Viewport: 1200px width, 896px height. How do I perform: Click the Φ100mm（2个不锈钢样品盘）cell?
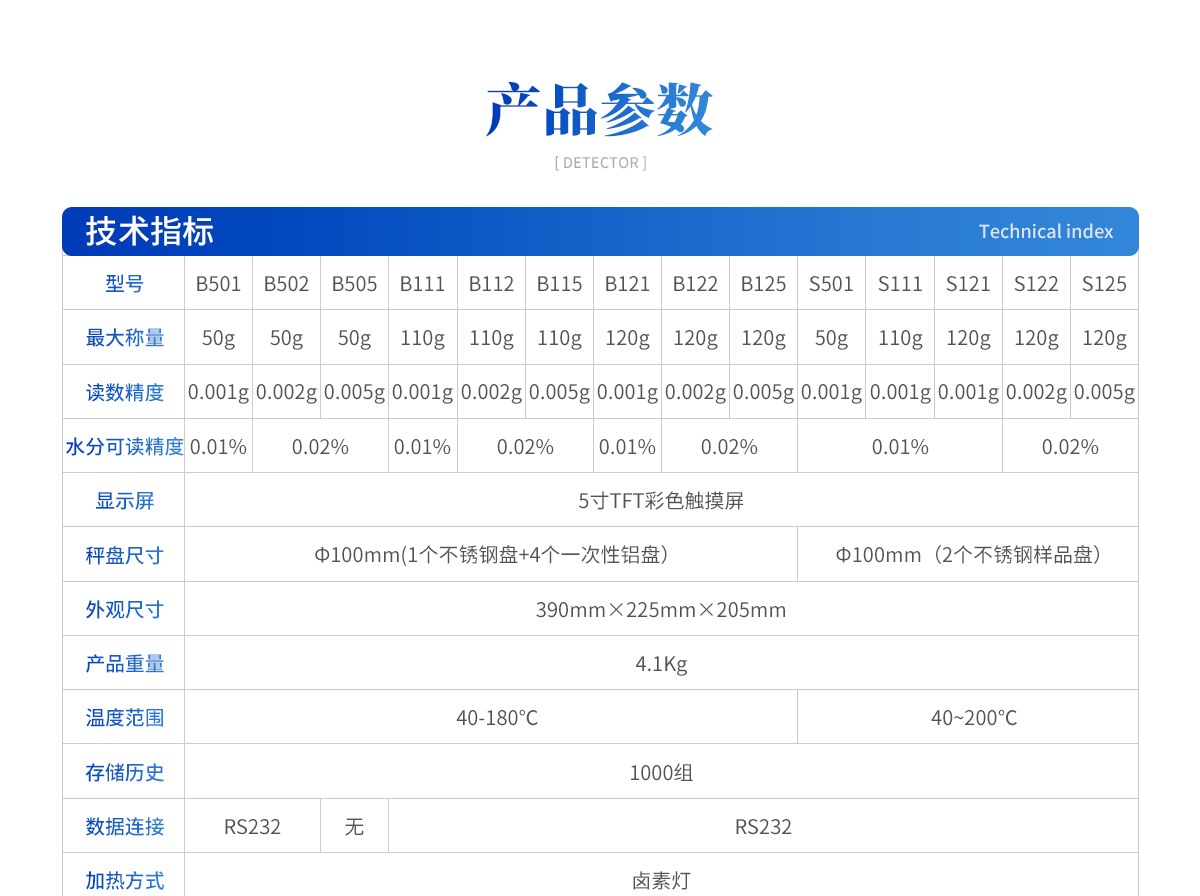pyautogui.click(x=968, y=555)
